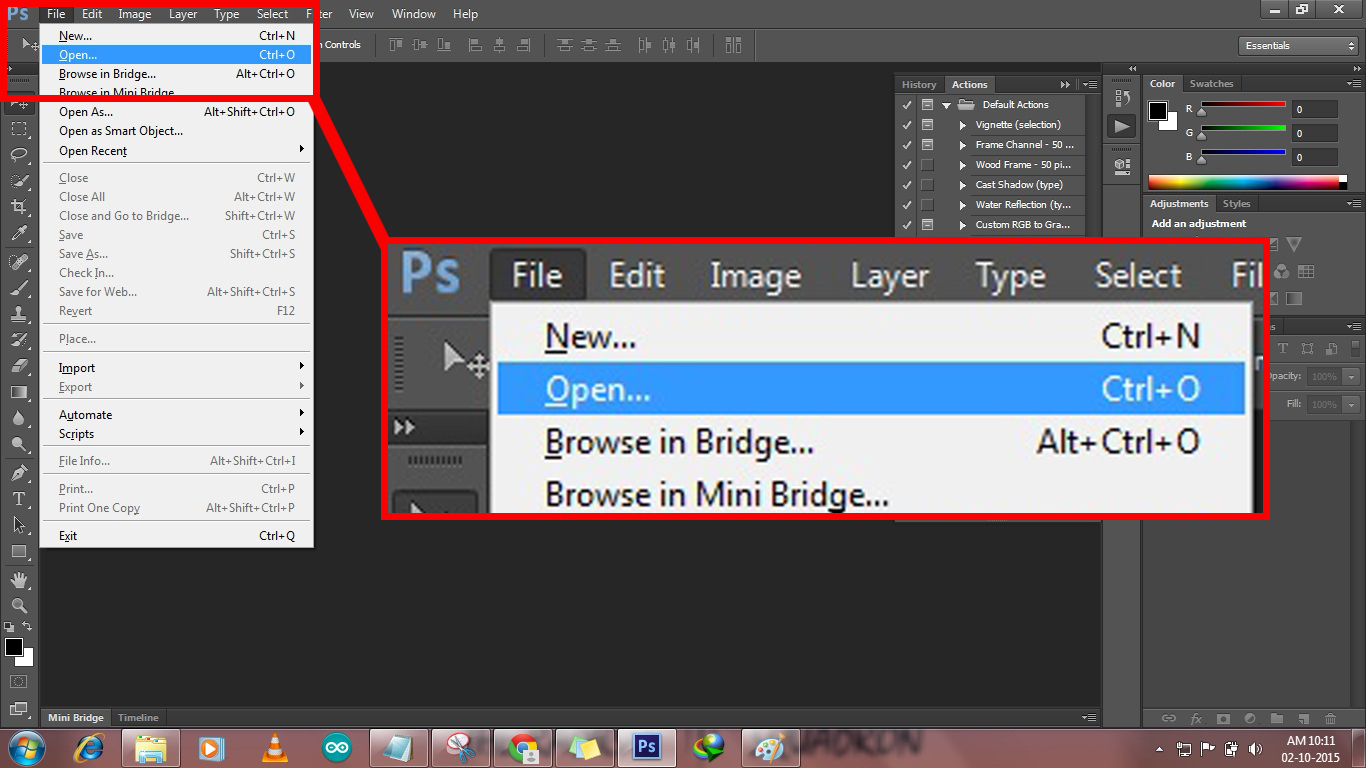The height and width of the screenshot is (768, 1366).
Task: Expand the Open Recent submenu
Action: pos(177,151)
